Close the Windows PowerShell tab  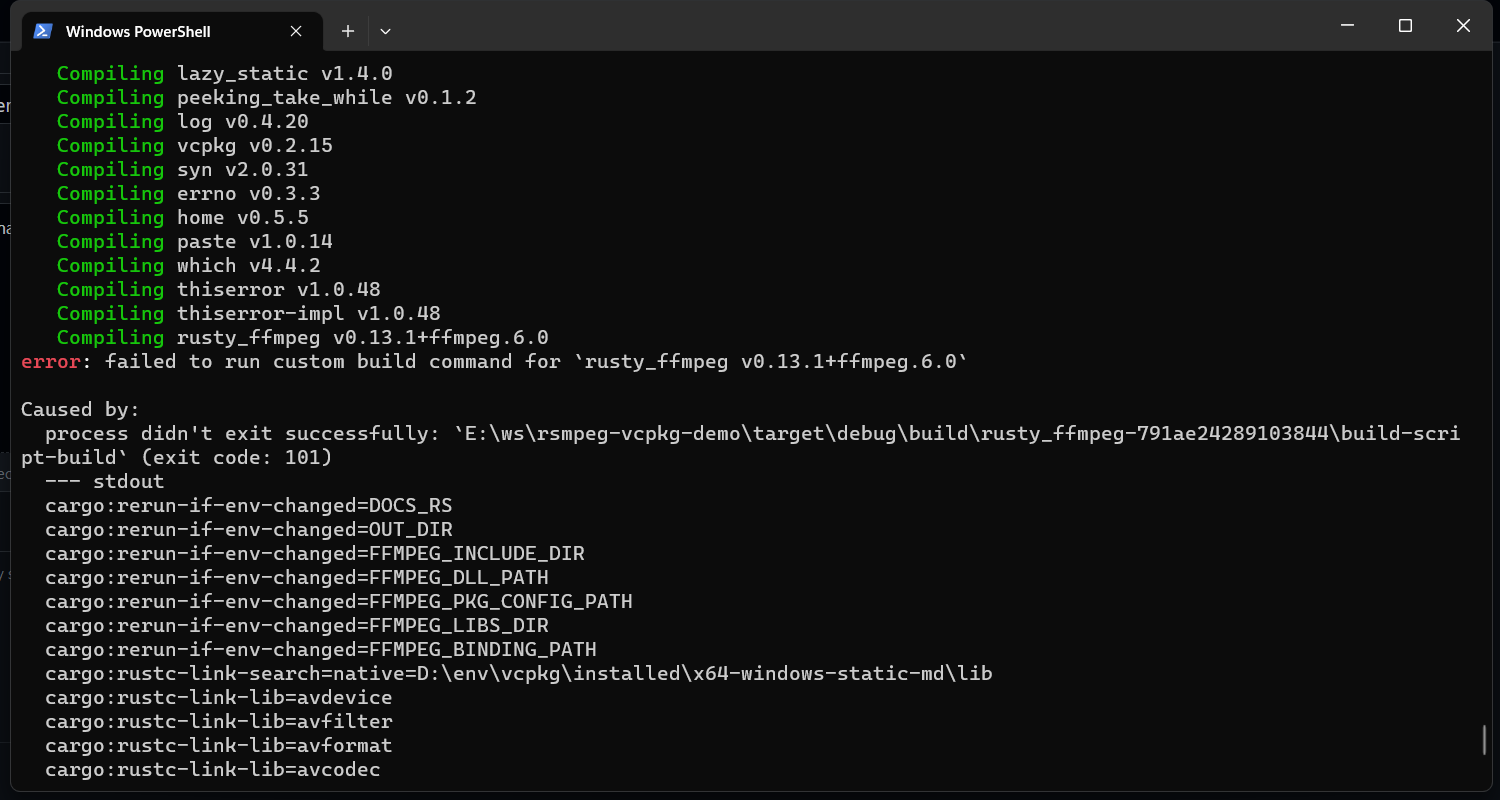(296, 31)
